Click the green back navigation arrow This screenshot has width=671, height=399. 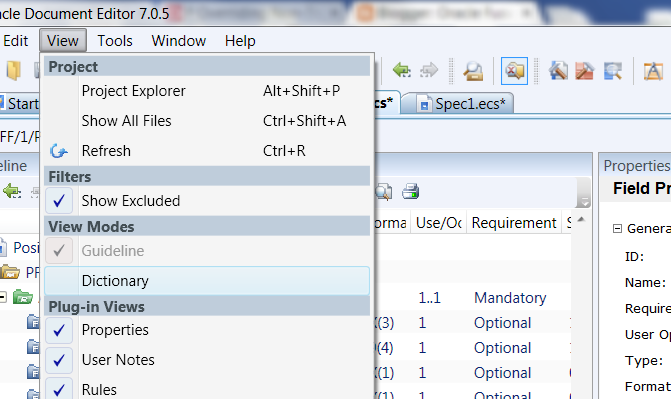[401, 70]
